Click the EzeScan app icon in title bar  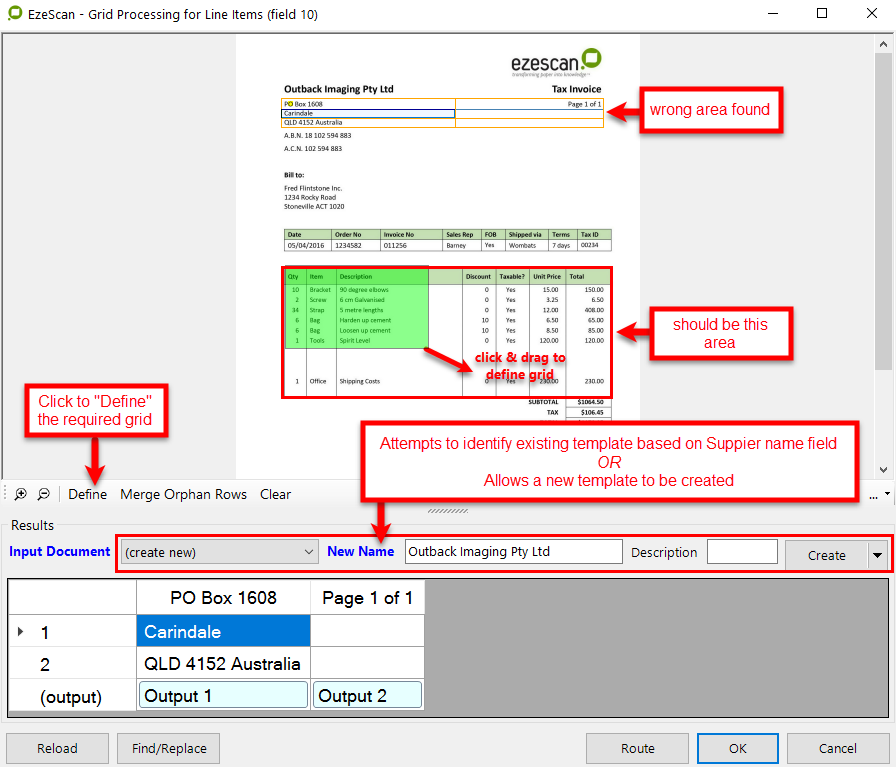pyautogui.click(x=15, y=14)
